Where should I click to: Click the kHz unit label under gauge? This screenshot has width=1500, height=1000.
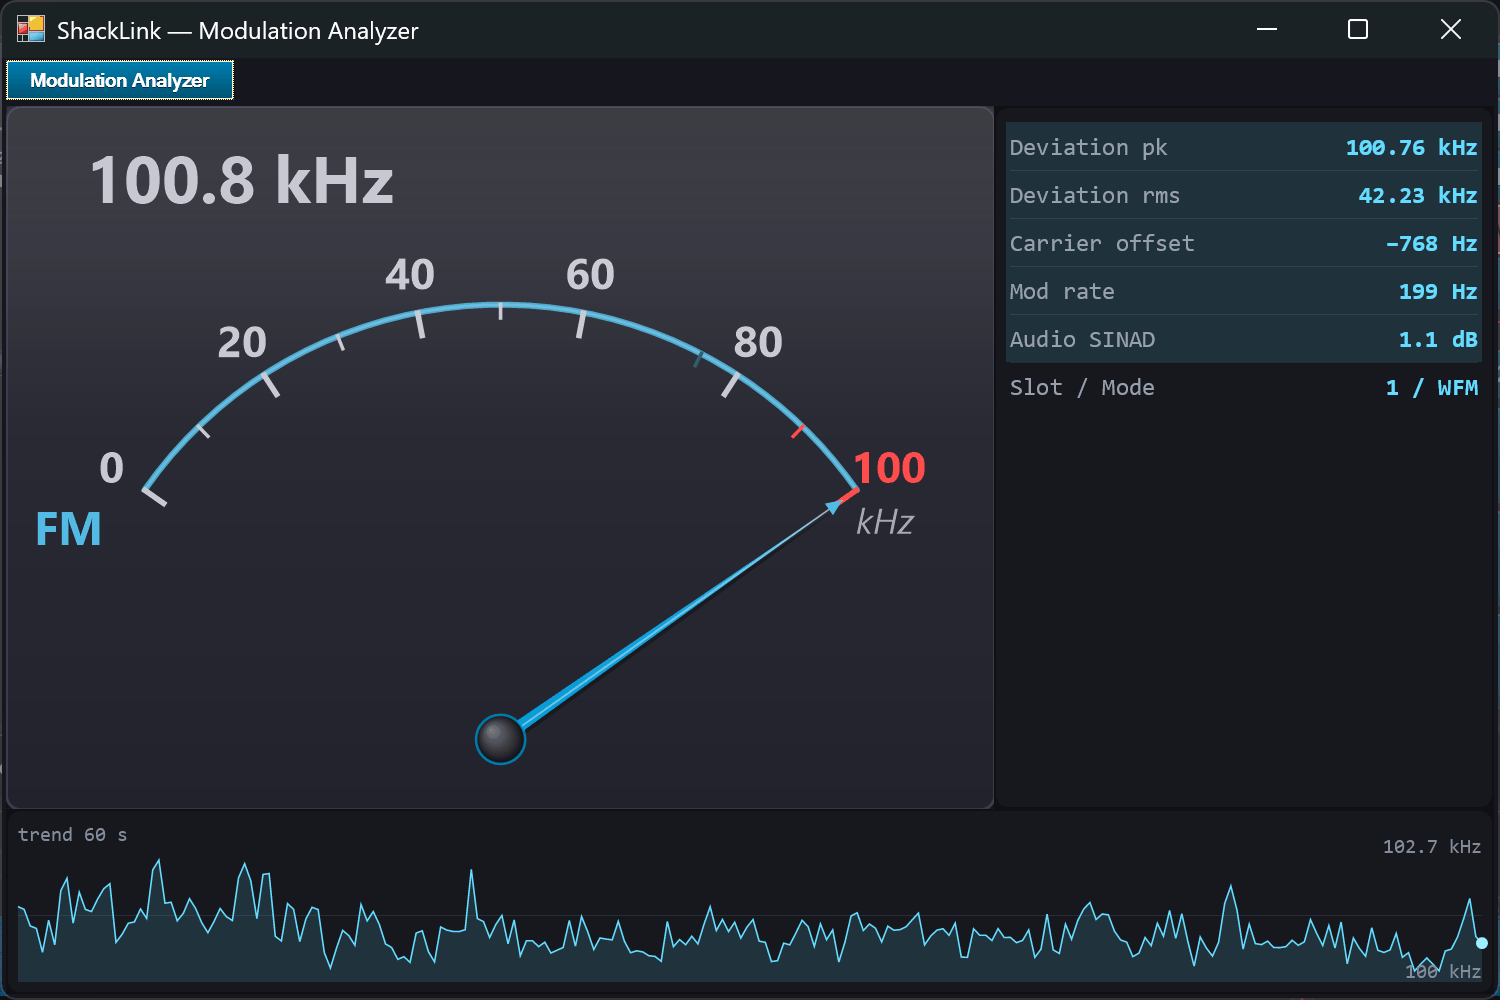tap(885, 522)
